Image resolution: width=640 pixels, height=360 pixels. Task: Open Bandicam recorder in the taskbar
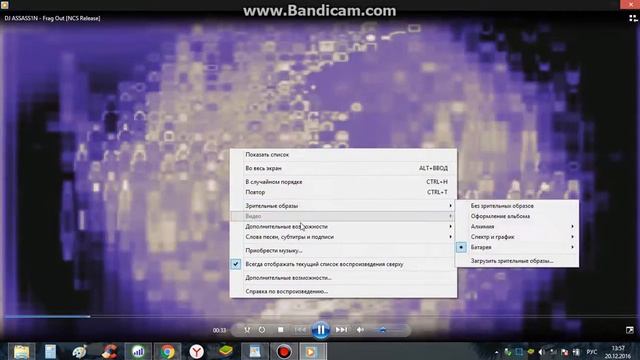(284, 351)
